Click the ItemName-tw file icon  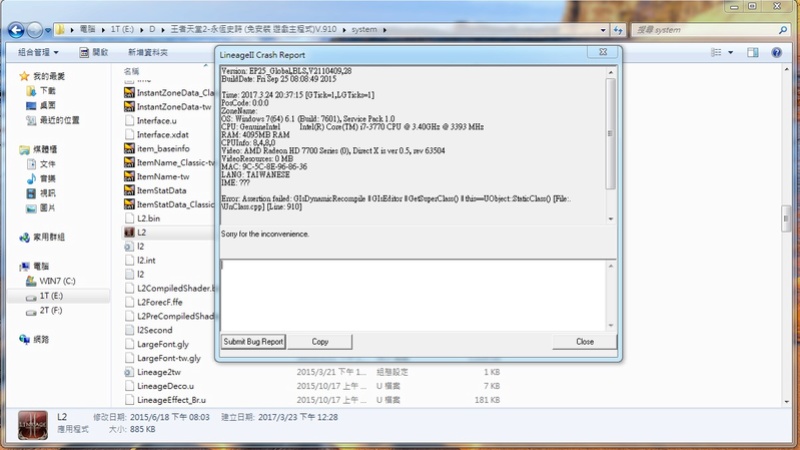point(129,177)
